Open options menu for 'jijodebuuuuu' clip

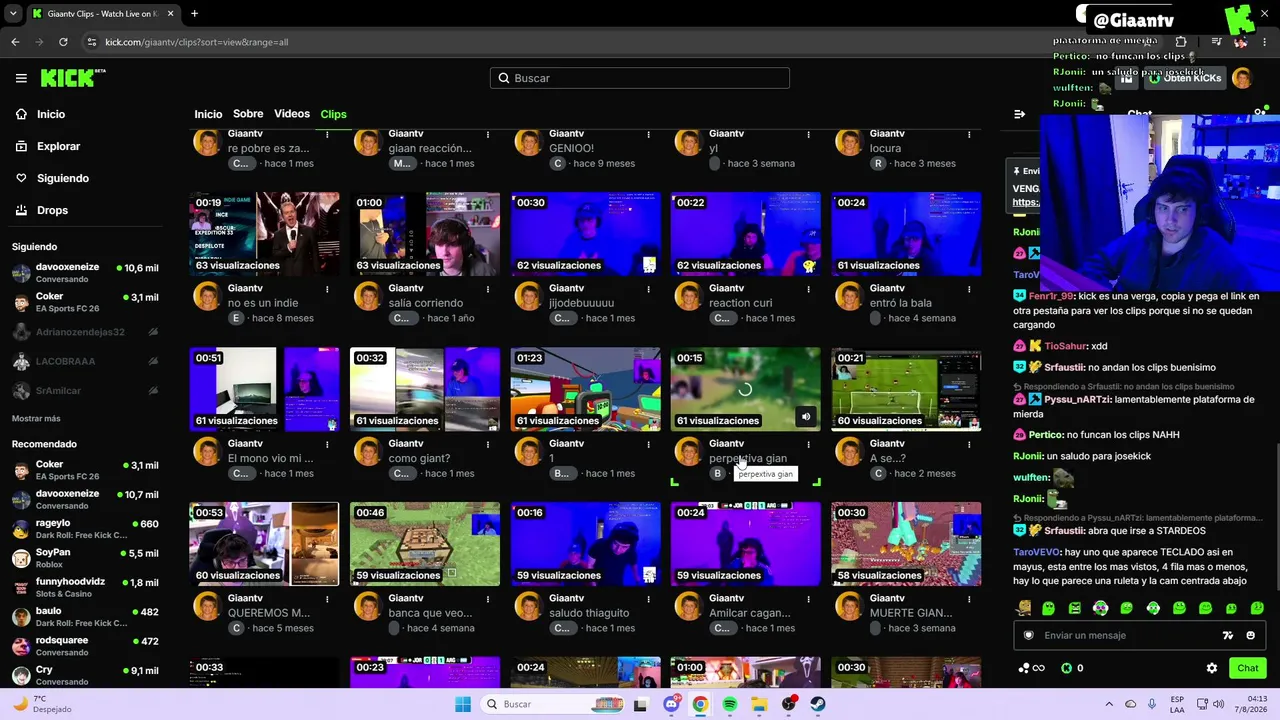pos(648,289)
